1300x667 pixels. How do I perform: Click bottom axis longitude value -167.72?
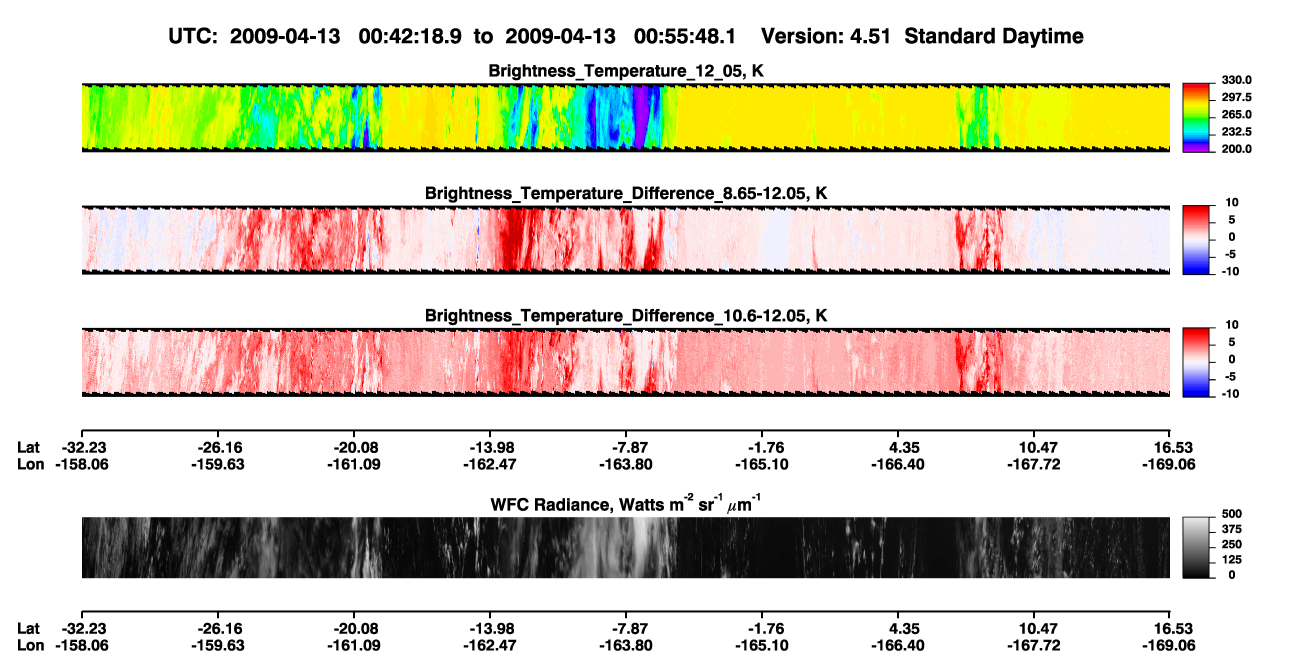(x=1035, y=645)
